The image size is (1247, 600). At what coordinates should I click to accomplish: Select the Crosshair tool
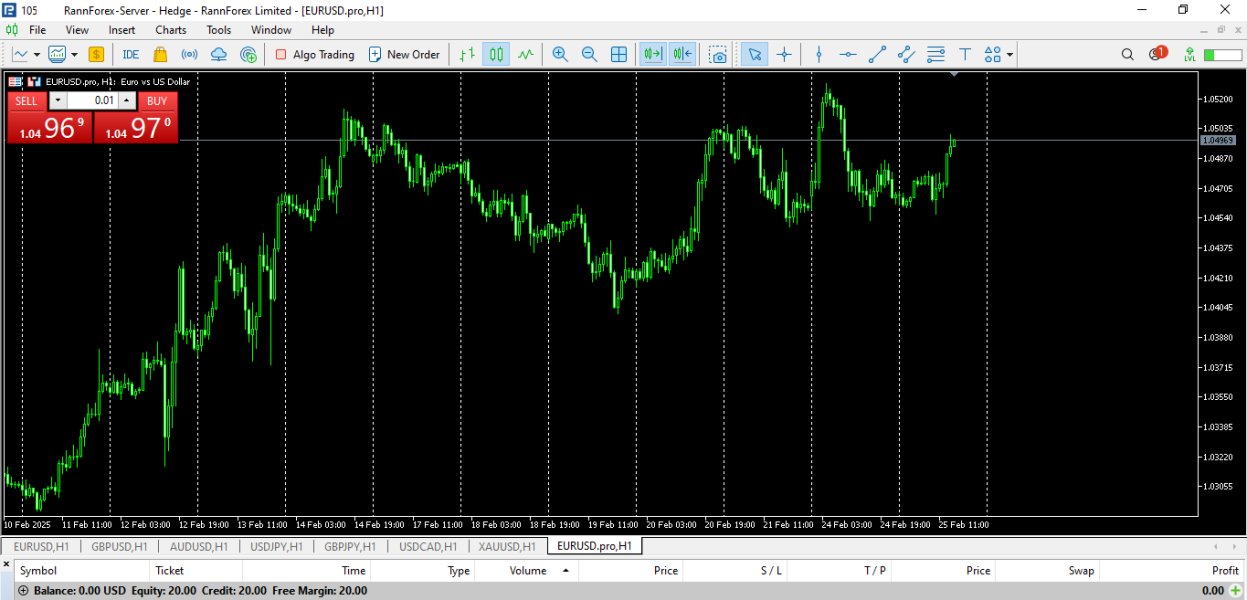[x=784, y=55]
